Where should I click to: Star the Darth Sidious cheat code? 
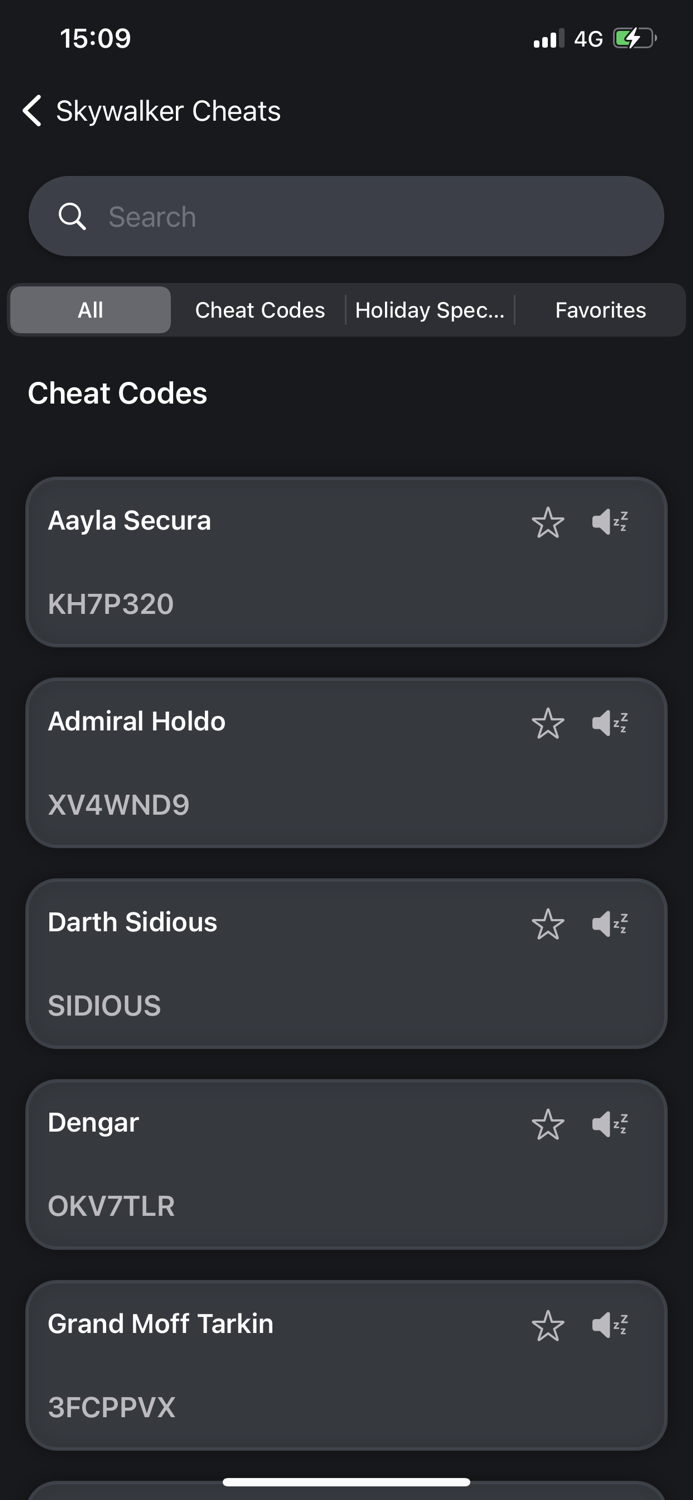(548, 924)
